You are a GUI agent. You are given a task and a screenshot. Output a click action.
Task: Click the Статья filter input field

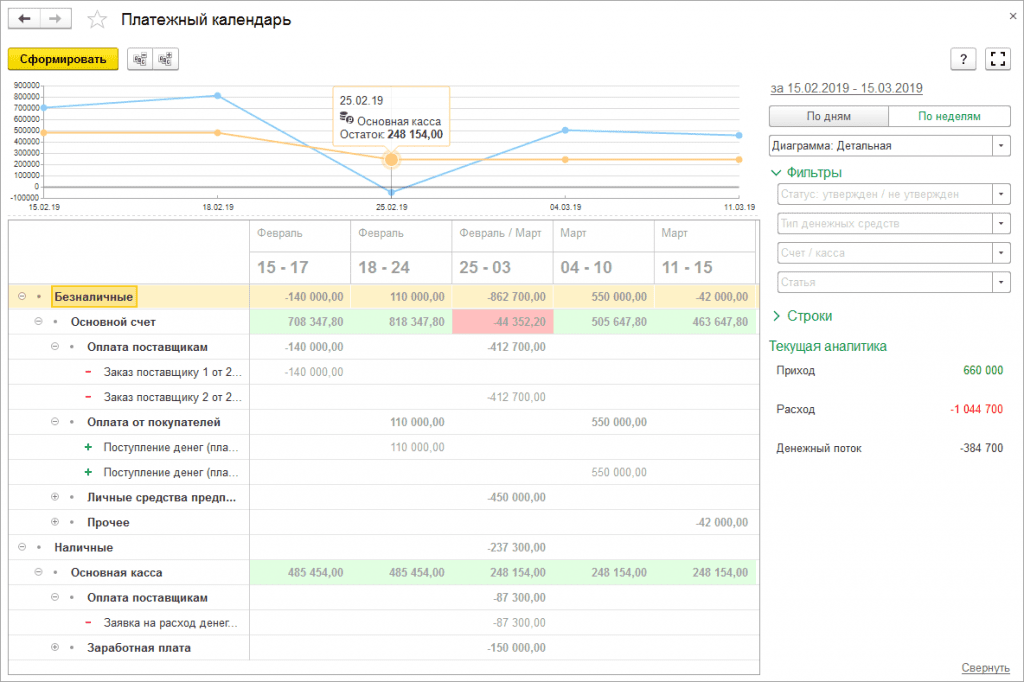tap(885, 282)
